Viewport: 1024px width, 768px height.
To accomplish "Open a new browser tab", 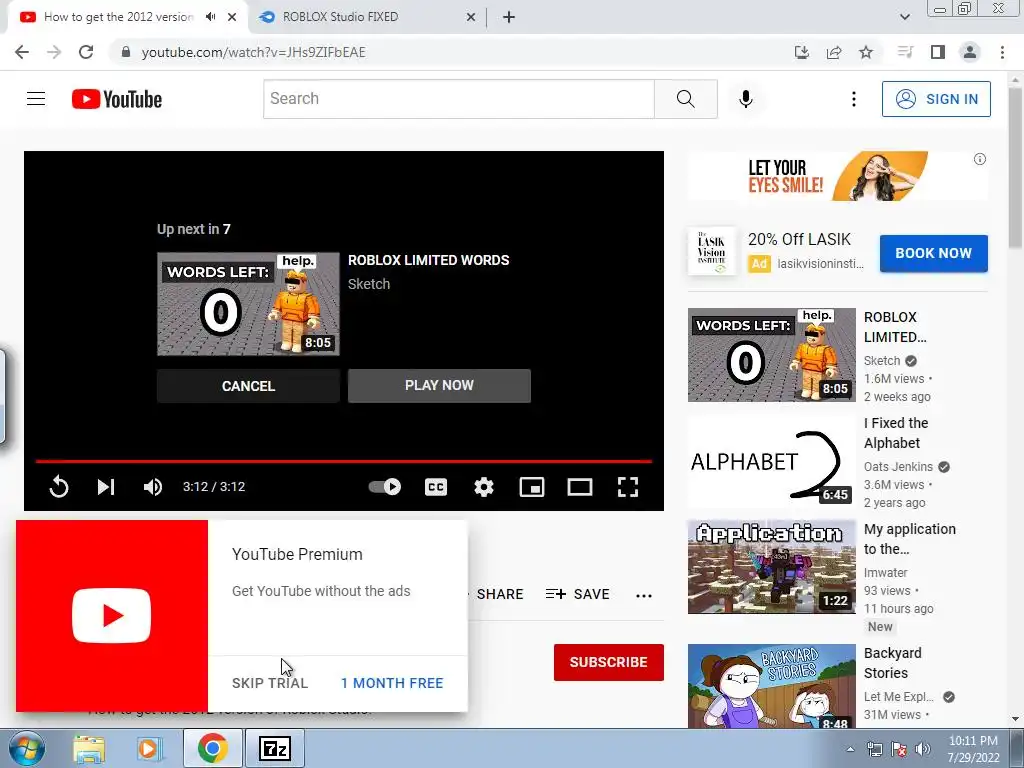I will 509,18.
